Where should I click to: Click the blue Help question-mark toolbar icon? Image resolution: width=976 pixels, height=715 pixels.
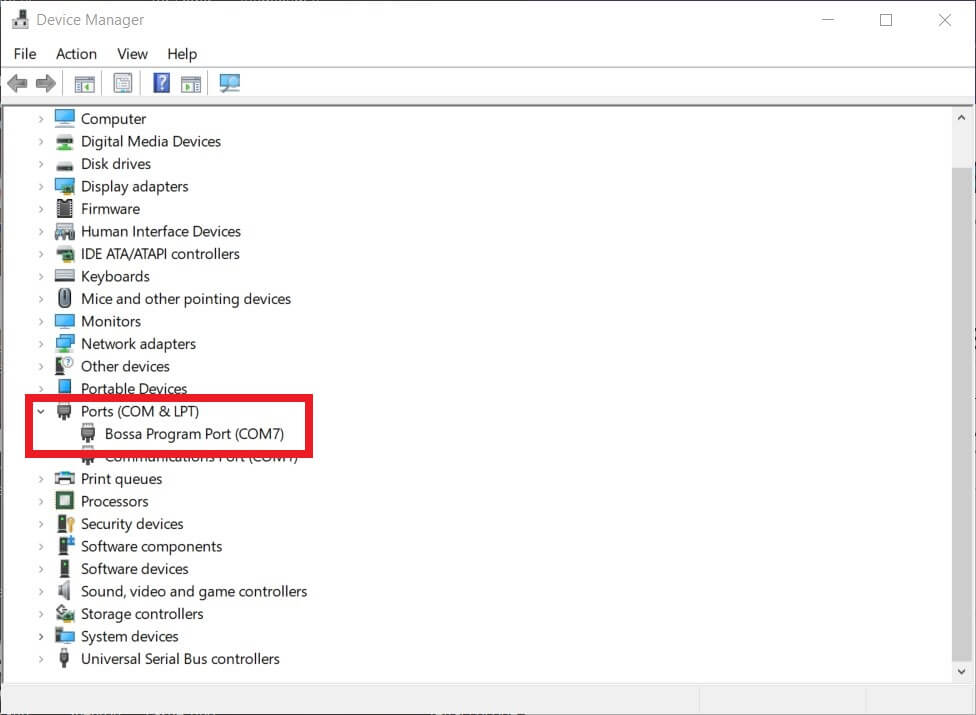click(161, 83)
